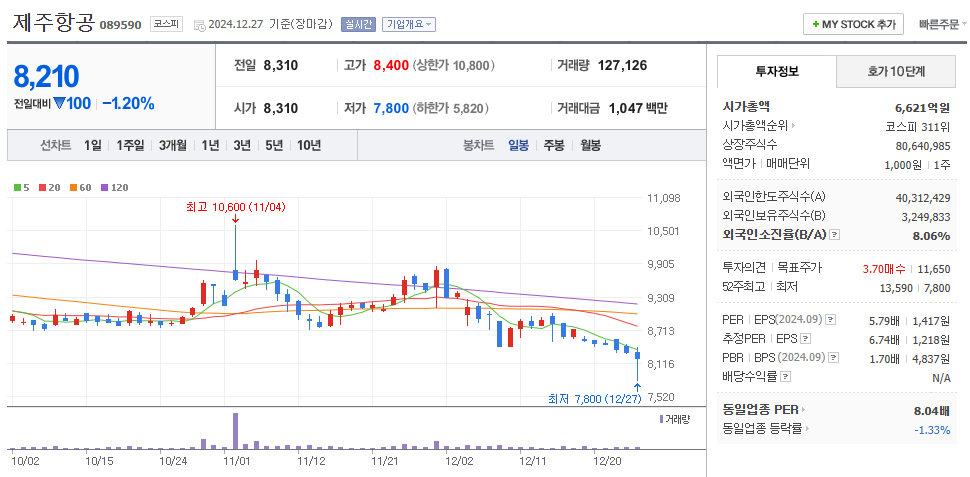Click the 전일 value 8,310
The image size is (970, 477).
pos(281,65)
